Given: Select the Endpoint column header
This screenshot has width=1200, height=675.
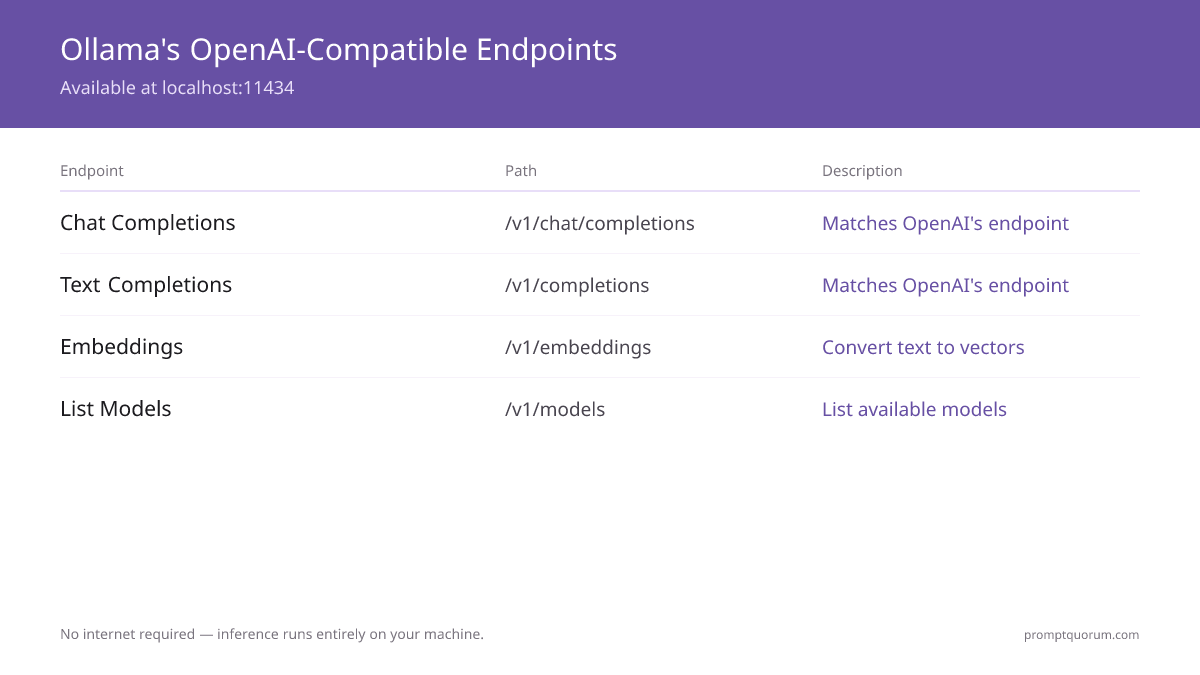Looking at the screenshot, I should click(92, 171).
